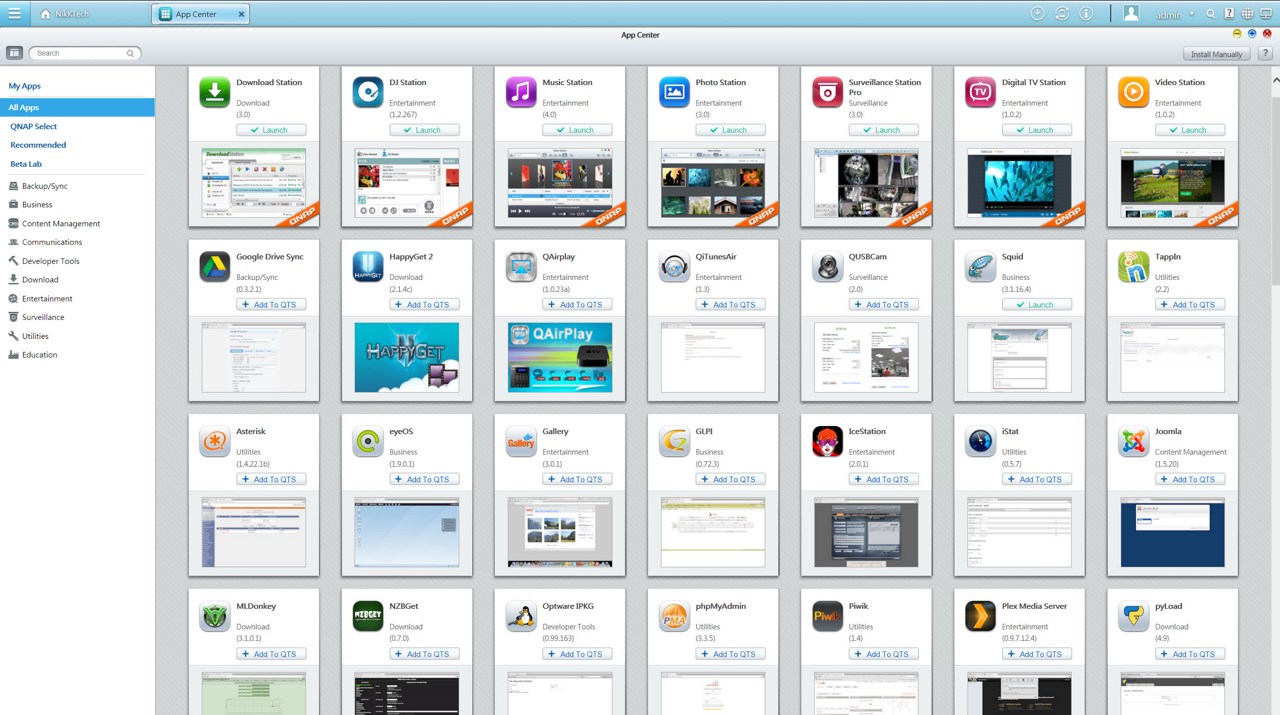Click the Photo Station app icon
Image resolution: width=1280 pixels, height=715 pixels.
[x=674, y=92]
